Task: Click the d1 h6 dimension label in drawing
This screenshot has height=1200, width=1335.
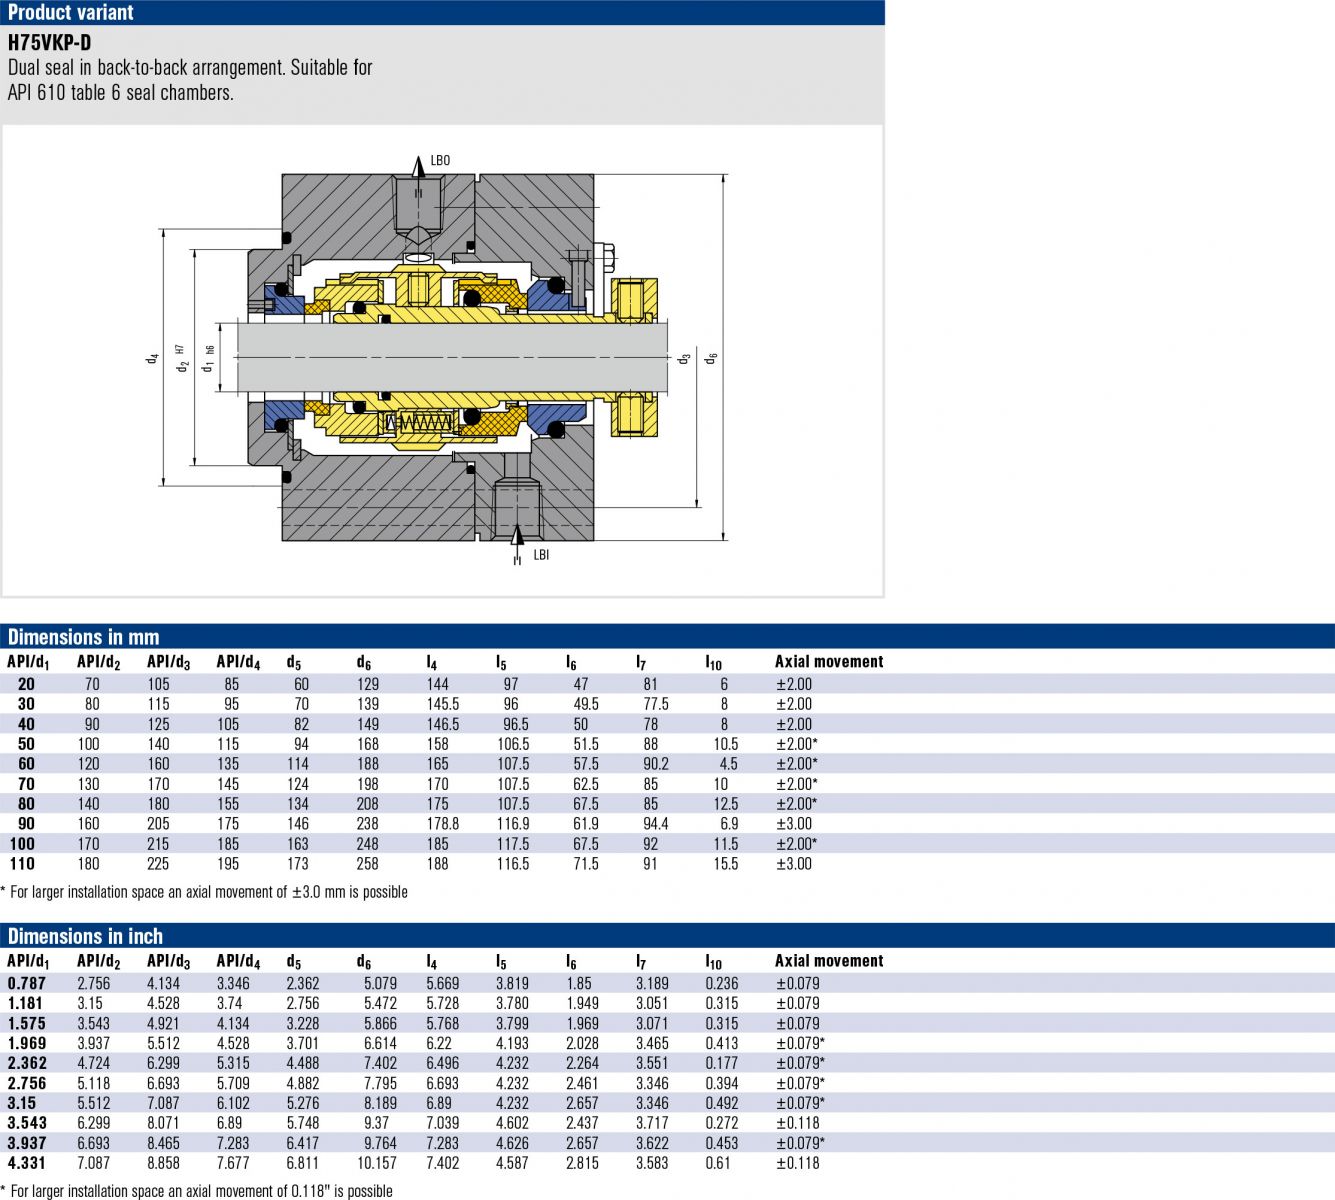Action: 209,358
